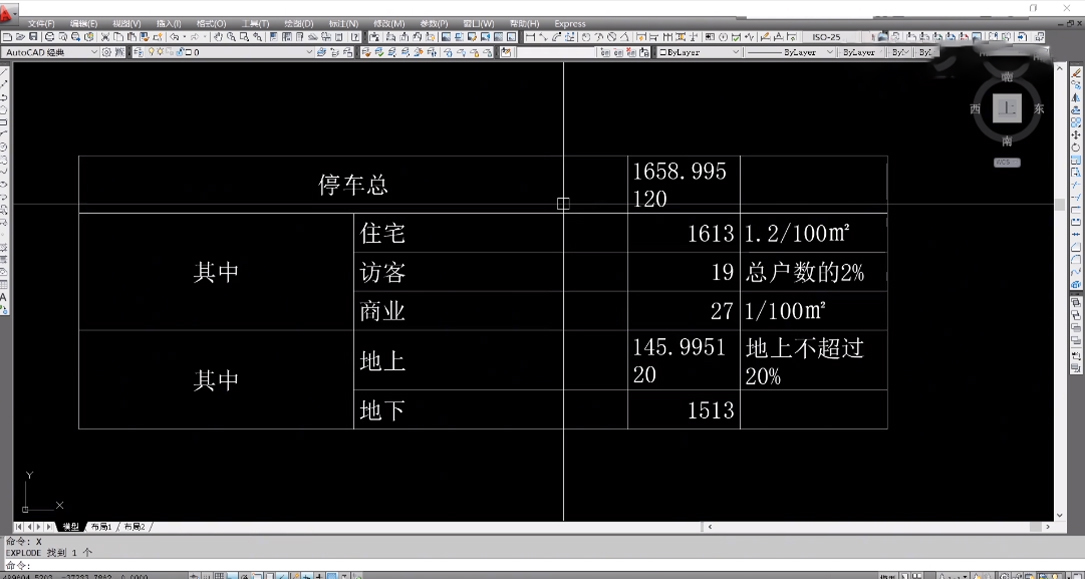
Task: Select the Move tool in modify toolbar
Action: (x=1076, y=135)
